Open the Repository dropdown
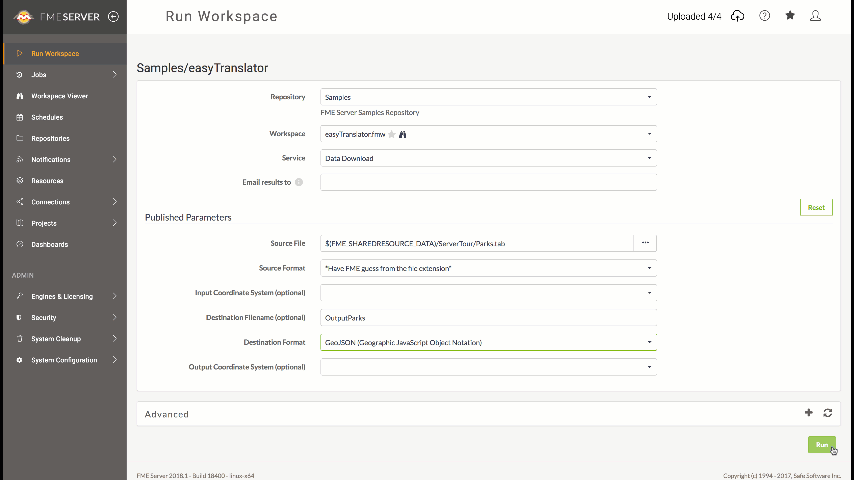854x480 pixels. (488, 97)
